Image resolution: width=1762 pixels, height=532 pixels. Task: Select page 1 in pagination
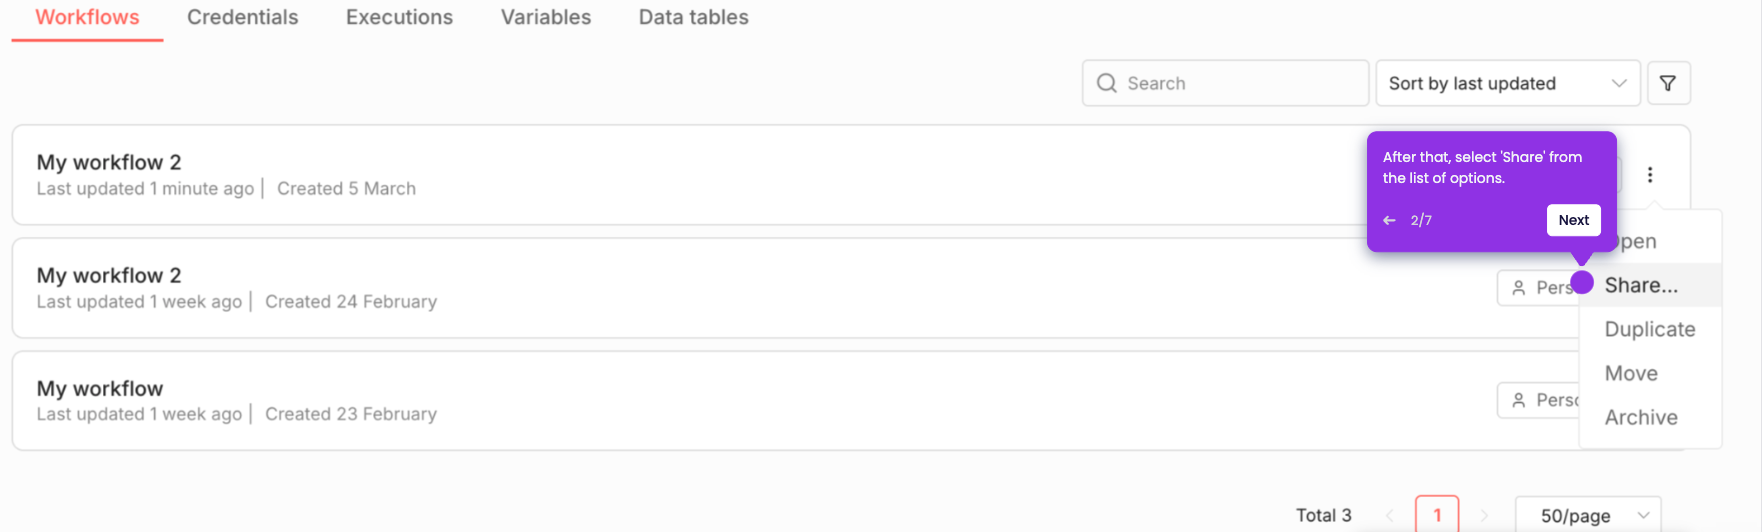tap(1437, 515)
